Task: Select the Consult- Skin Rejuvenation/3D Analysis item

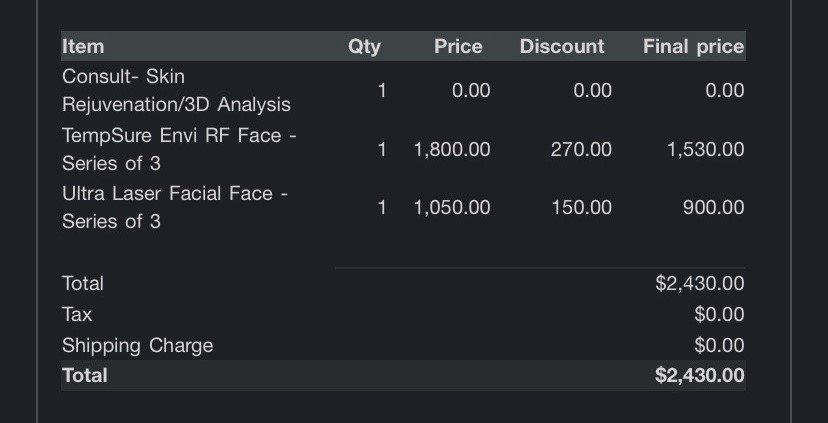Action: 176,90
